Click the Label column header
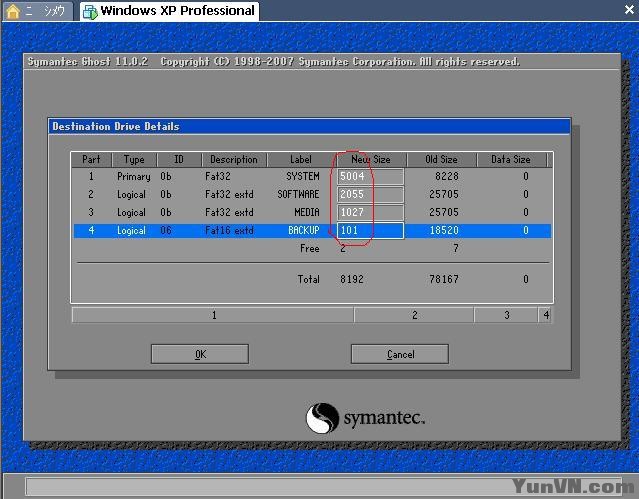The image size is (639, 499). click(301, 159)
